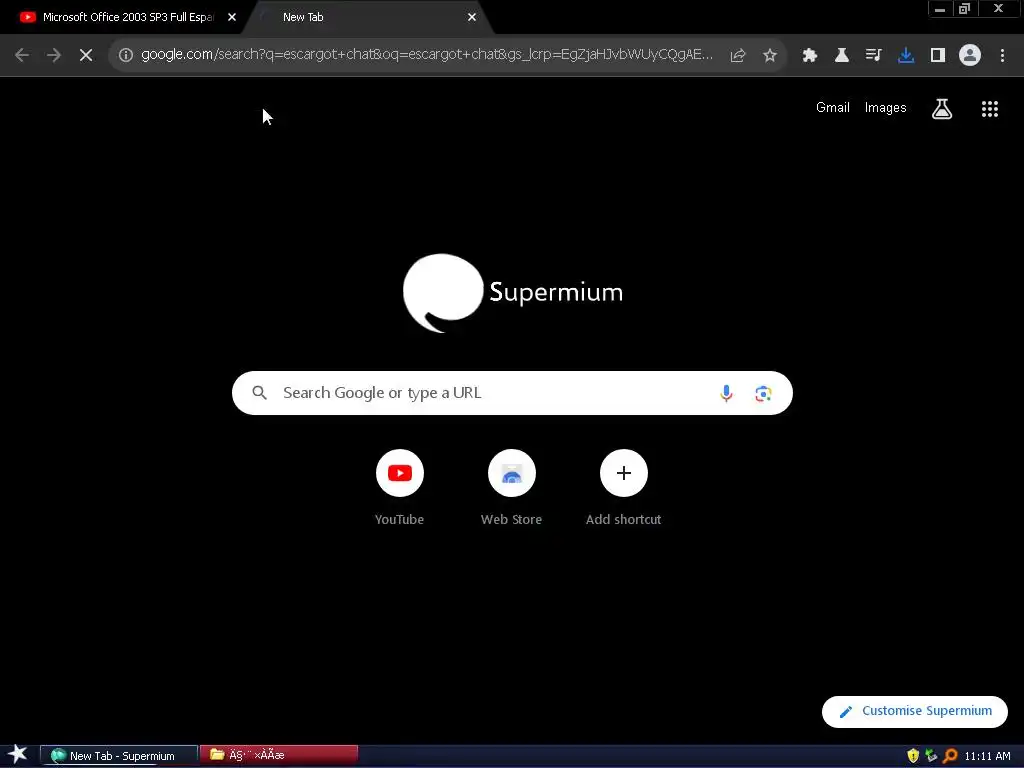Go forward using the forward arrow
Screen dimensions: 1024x768
point(54,55)
